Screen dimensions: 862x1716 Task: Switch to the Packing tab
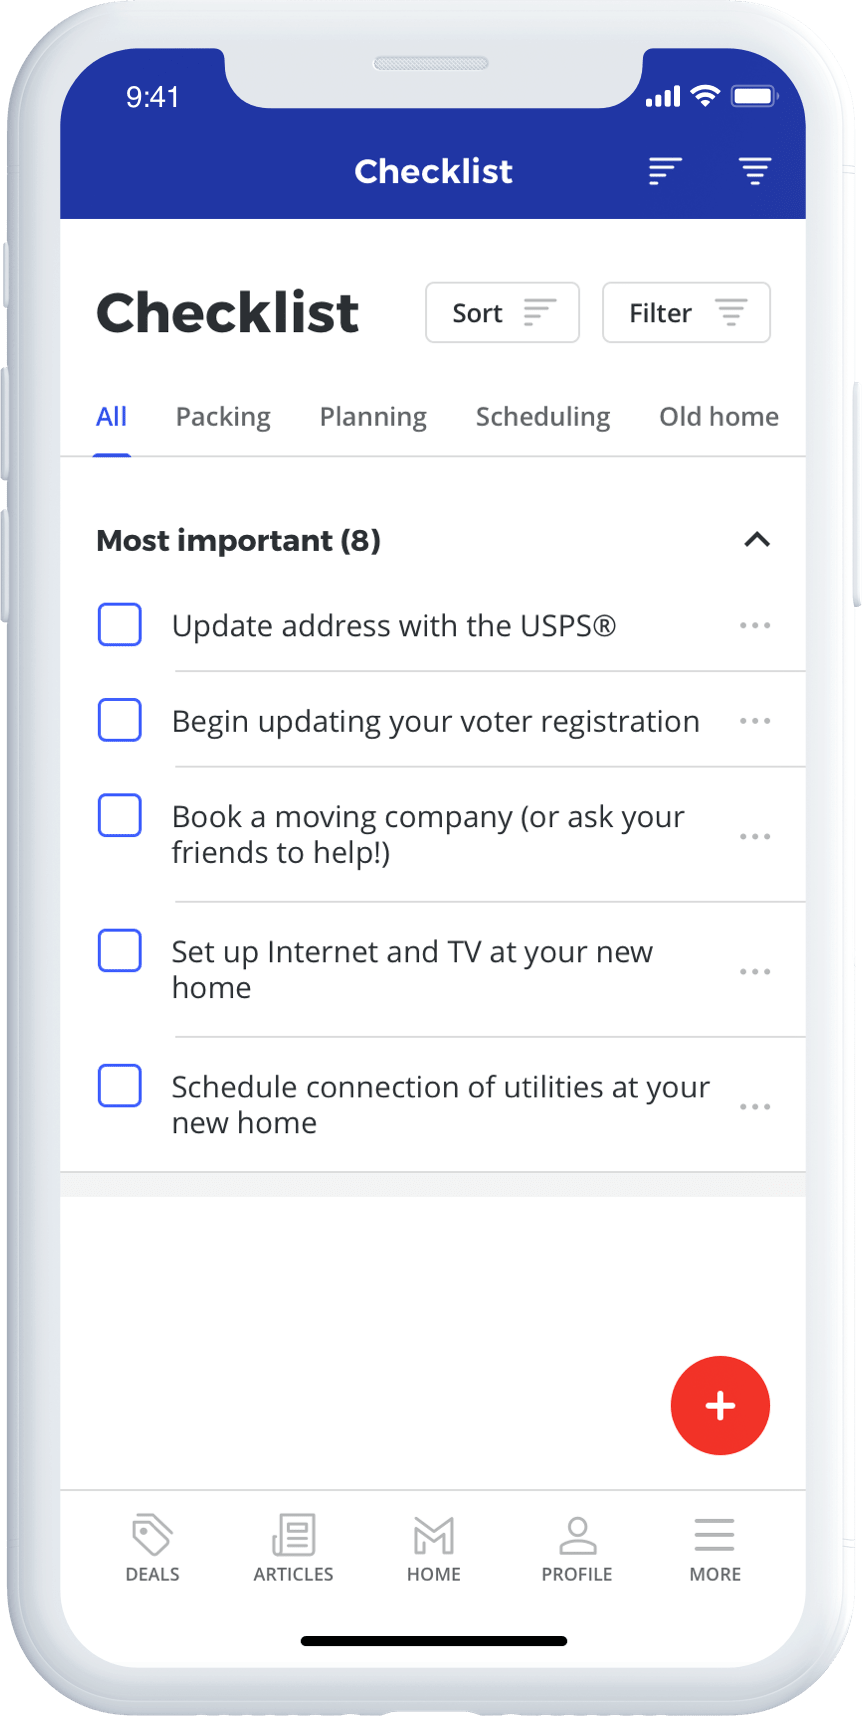pyautogui.click(x=223, y=417)
